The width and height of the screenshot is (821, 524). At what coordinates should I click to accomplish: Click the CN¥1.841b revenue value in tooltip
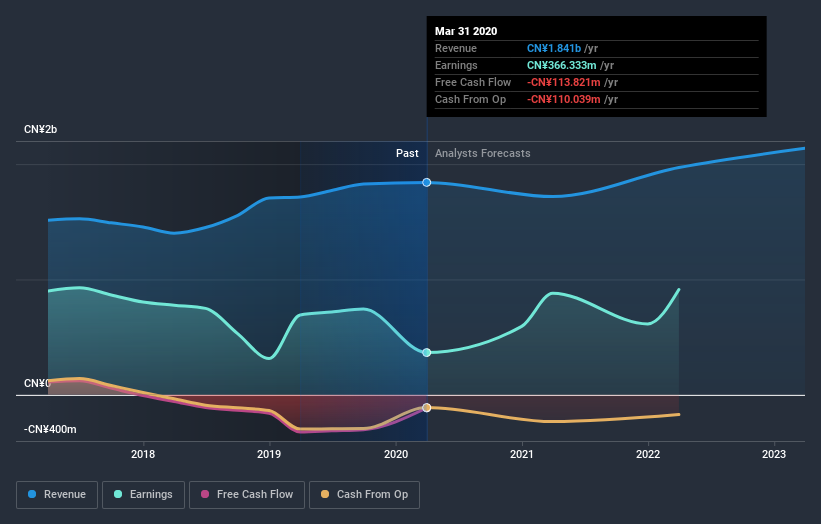pyautogui.click(x=554, y=48)
